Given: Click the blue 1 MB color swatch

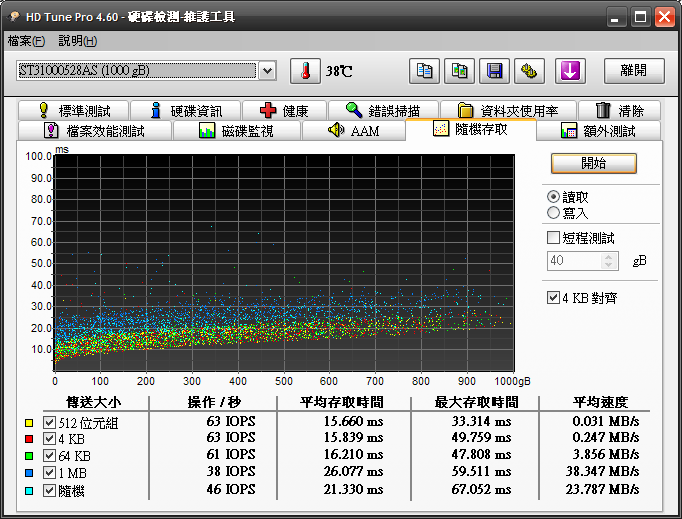Looking at the screenshot, I should [x=29, y=473].
